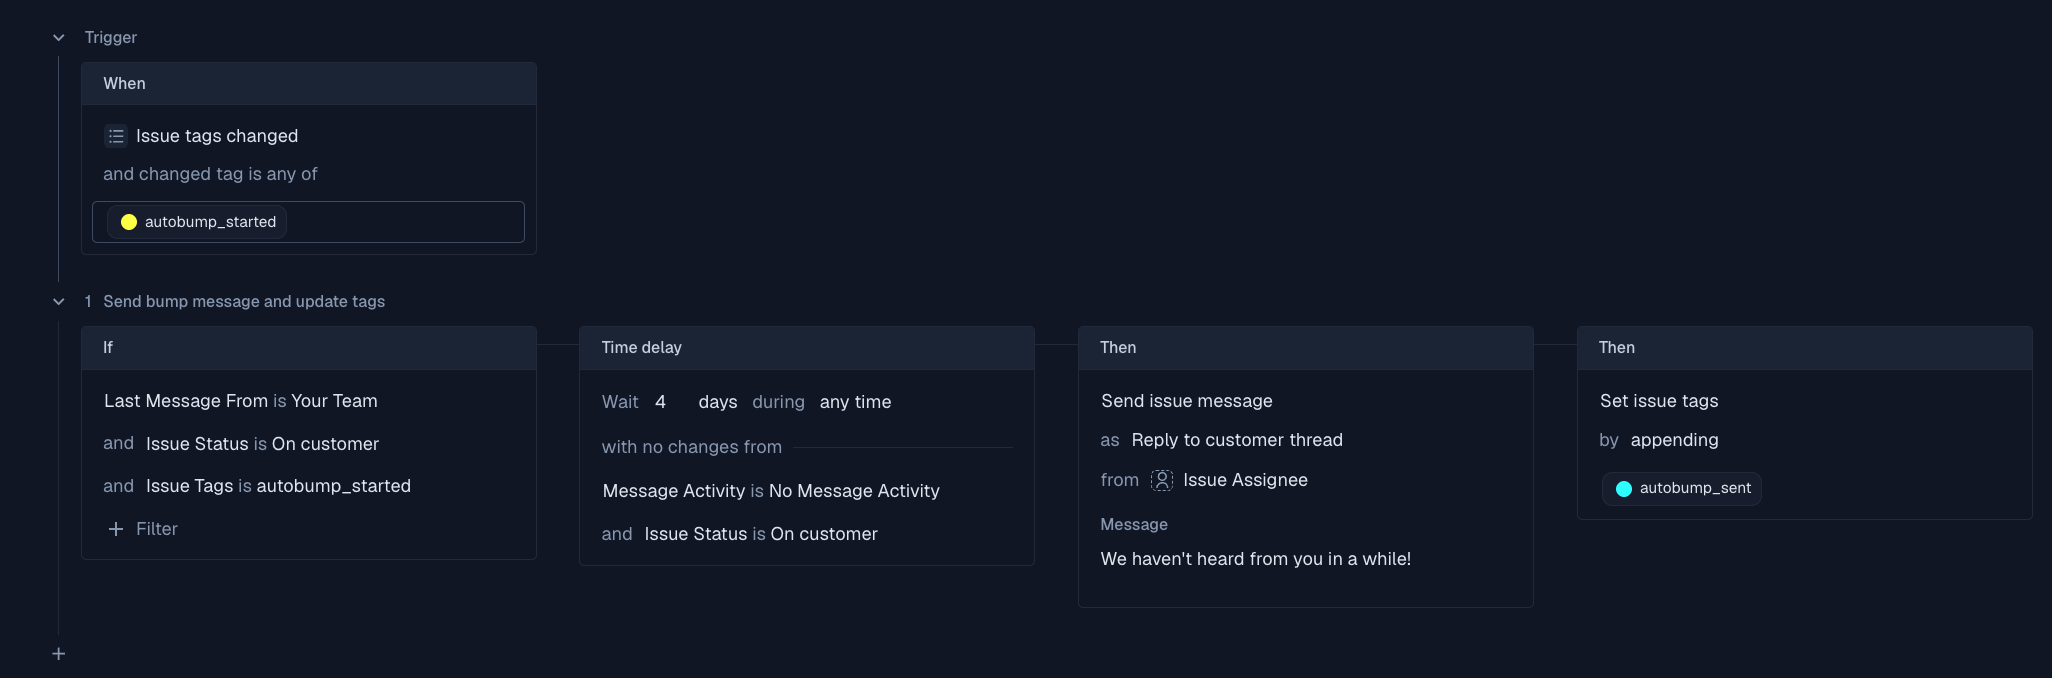Click the Issue tags changed trigger event

[x=217, y=136]
